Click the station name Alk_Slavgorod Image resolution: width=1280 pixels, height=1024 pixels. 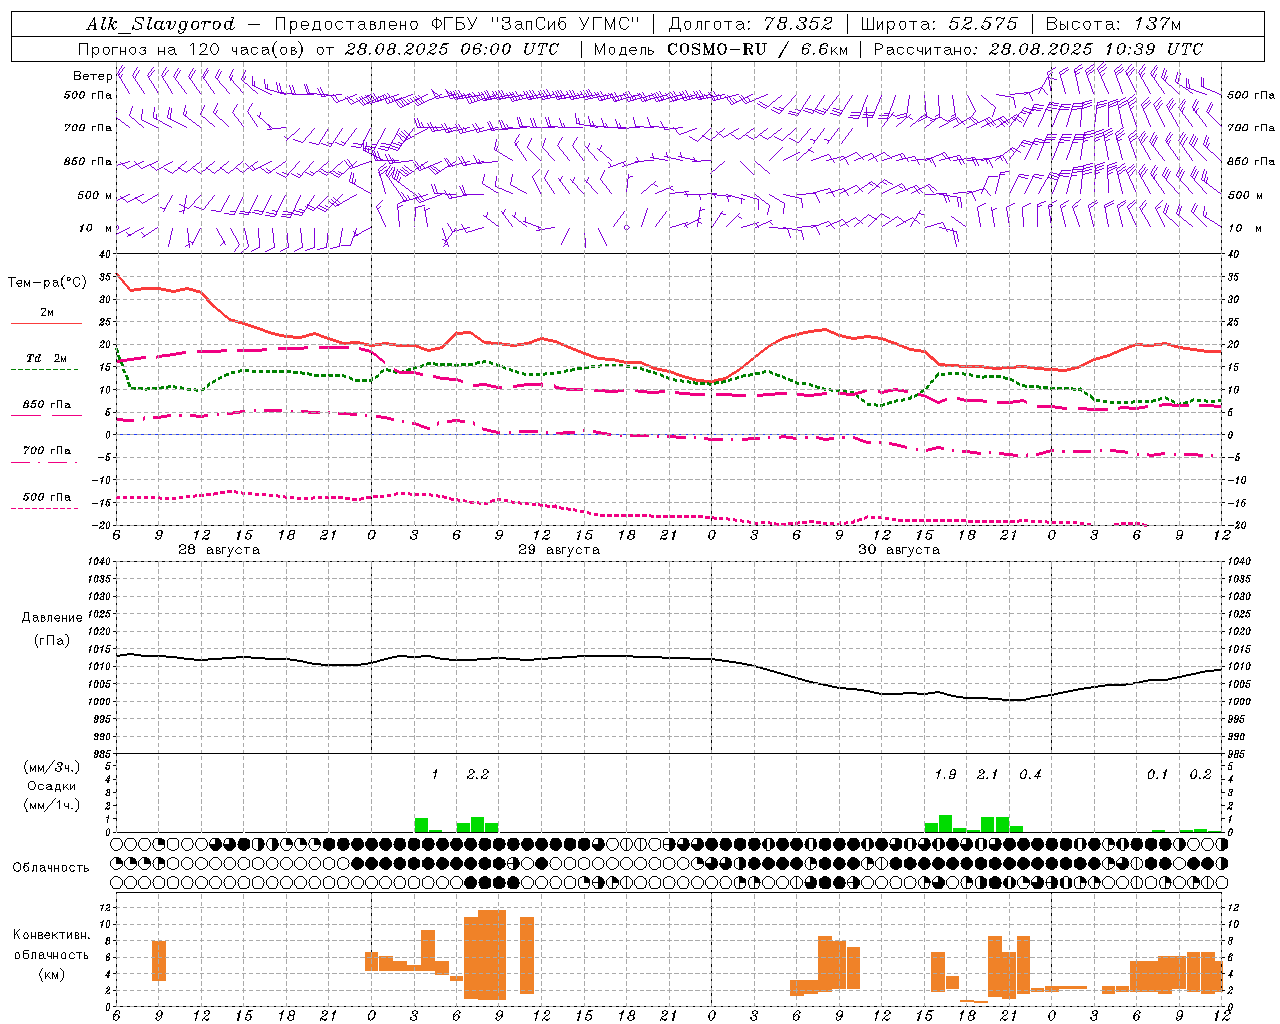(x=161, y=24)
